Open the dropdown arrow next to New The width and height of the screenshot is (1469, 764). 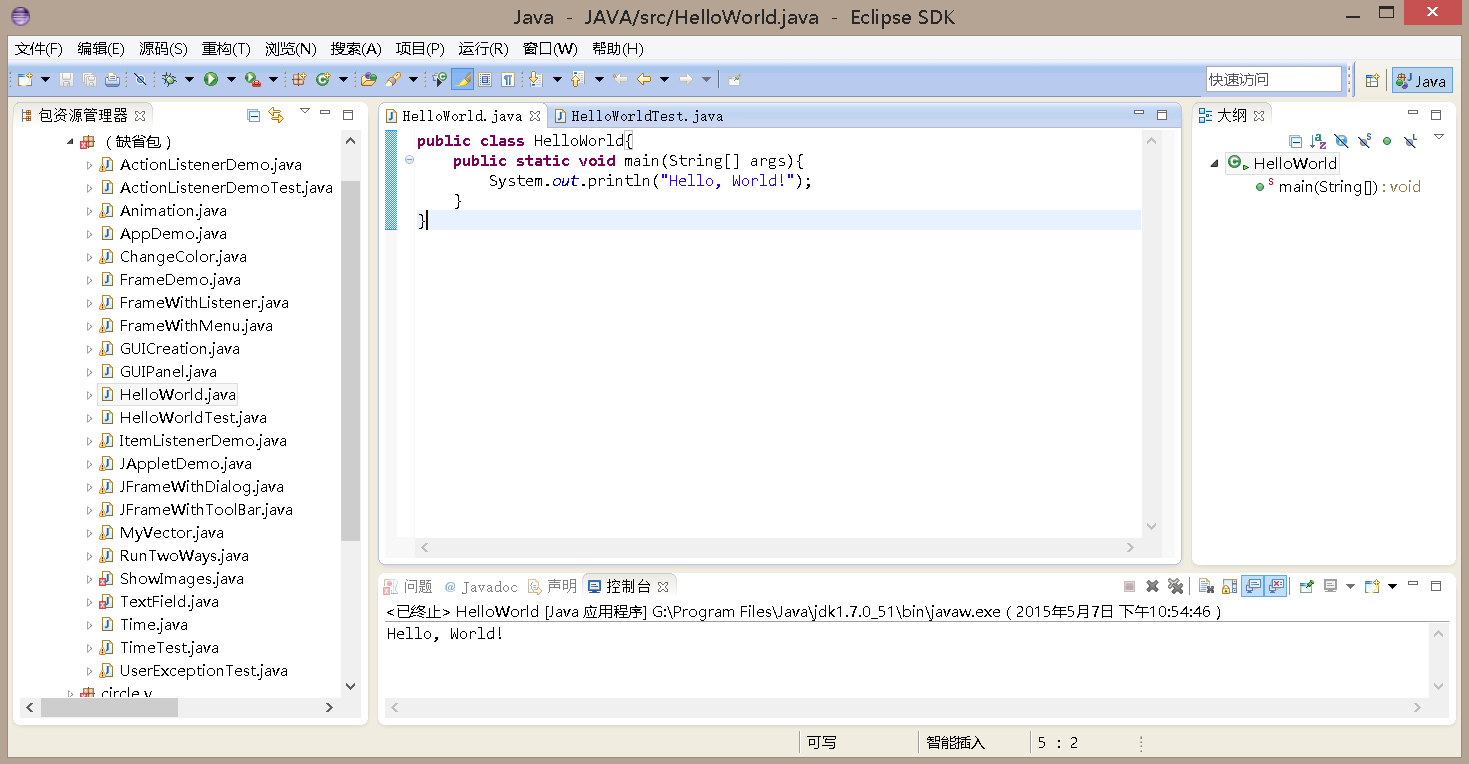click(45, 79)
